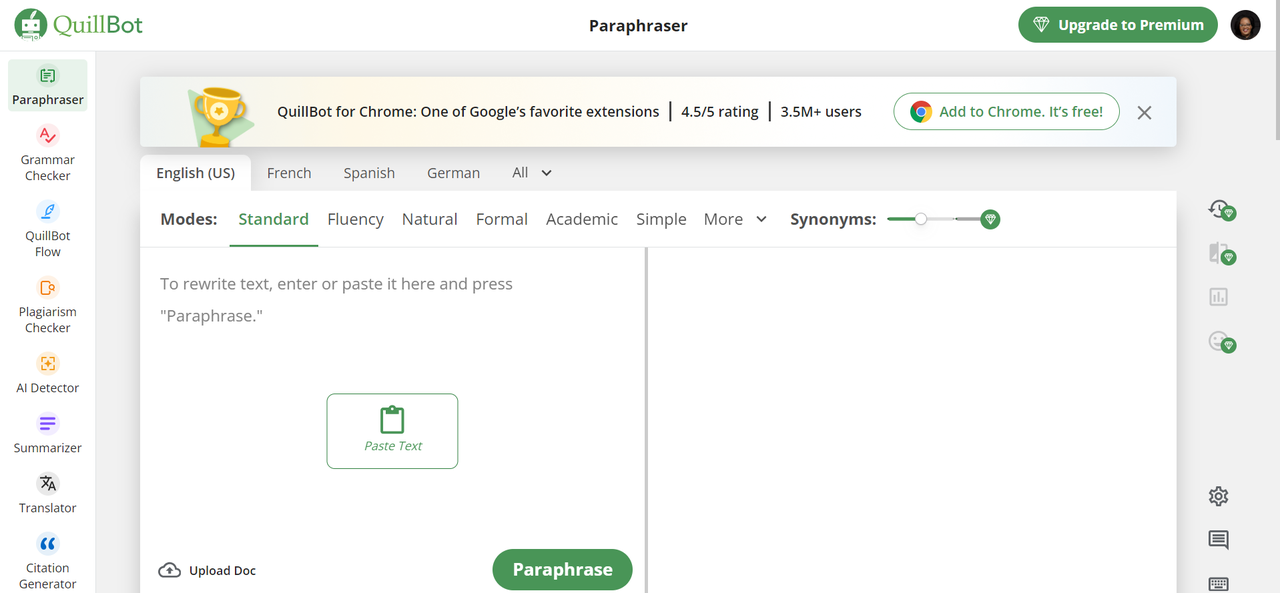Dismiss the Chrome extension banner
This screenshot has width=1280, height=593.
pos(1145,112)
